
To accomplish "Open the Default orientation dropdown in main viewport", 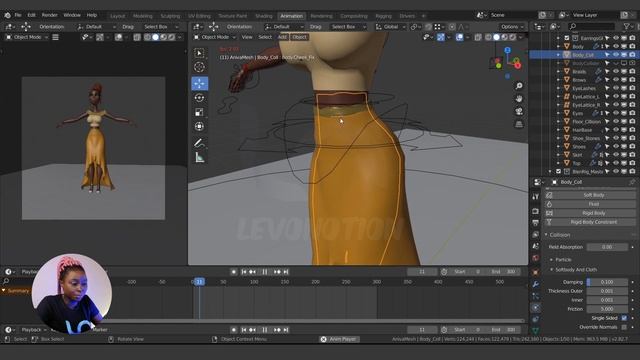I will [284, 27].
